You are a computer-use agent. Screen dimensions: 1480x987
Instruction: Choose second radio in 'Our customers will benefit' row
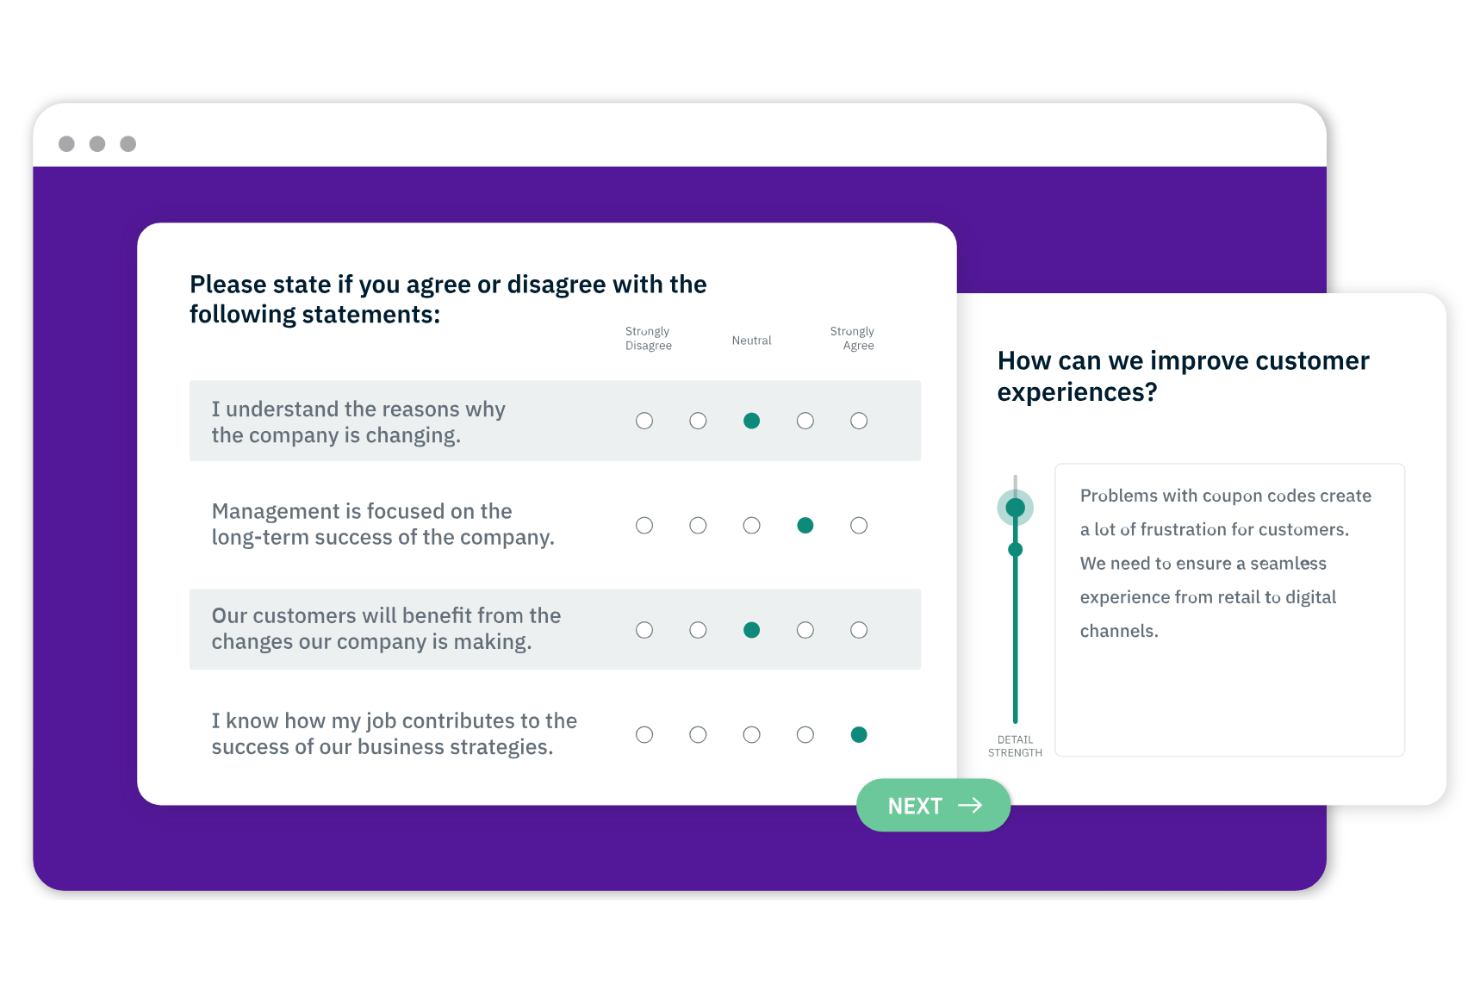[698, 630]
